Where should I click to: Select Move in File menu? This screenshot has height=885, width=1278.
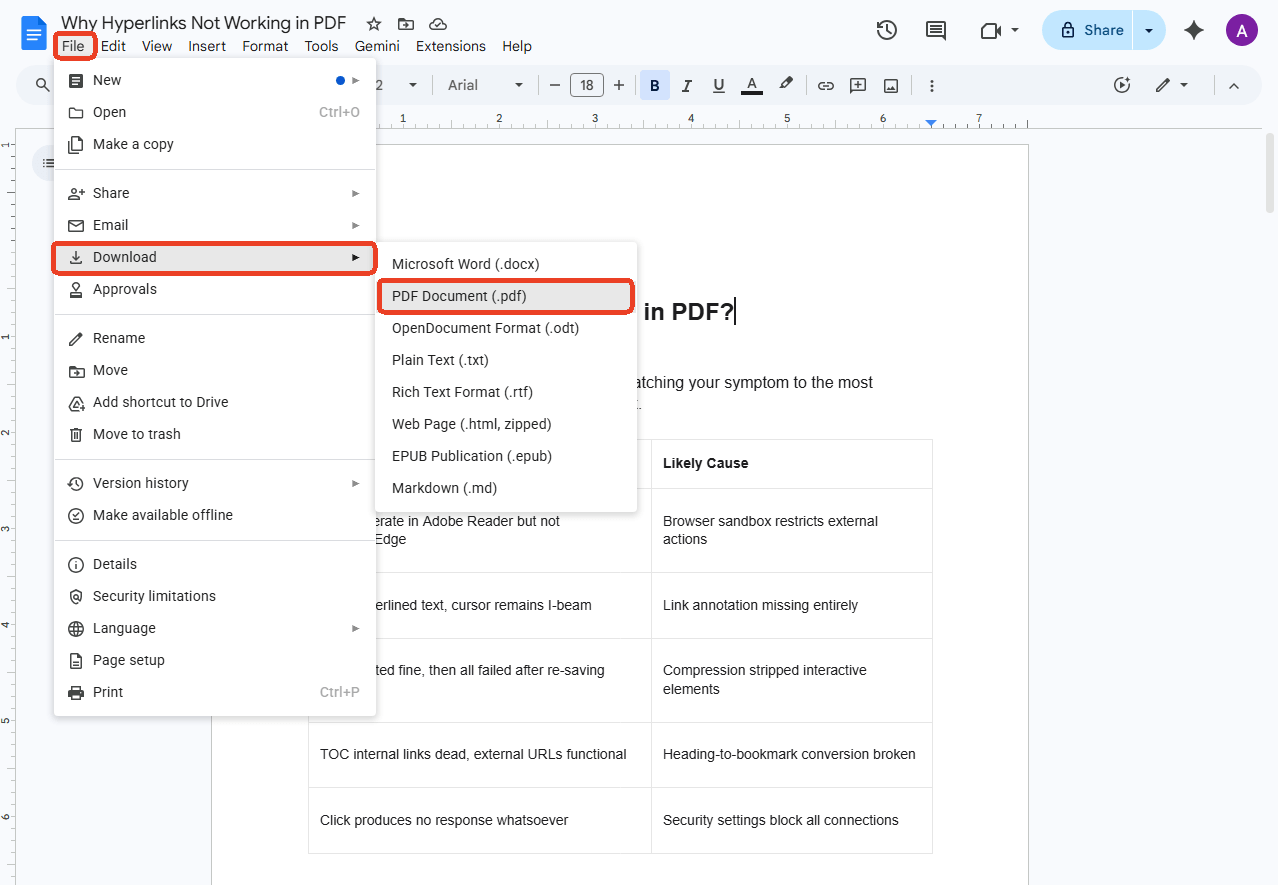tap(215, 370)
